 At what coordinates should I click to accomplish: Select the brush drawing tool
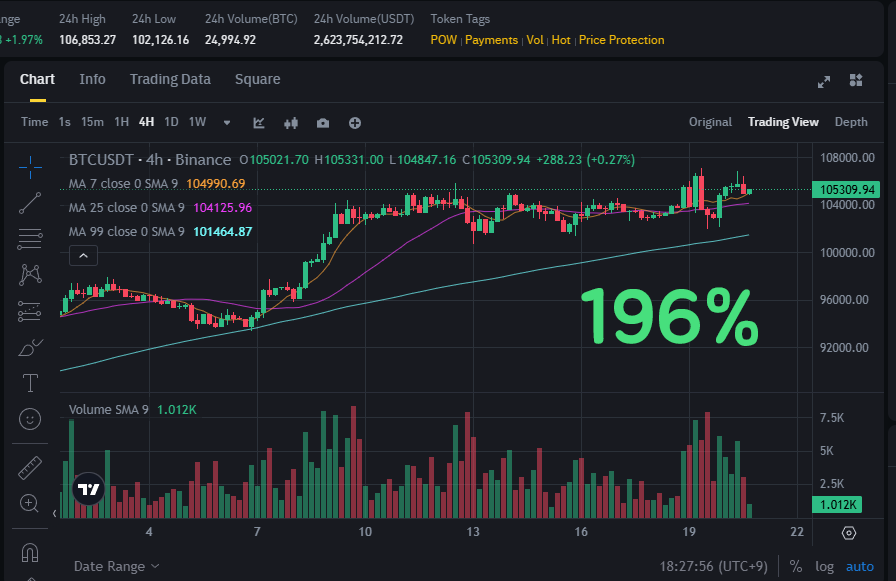point(30,347)
